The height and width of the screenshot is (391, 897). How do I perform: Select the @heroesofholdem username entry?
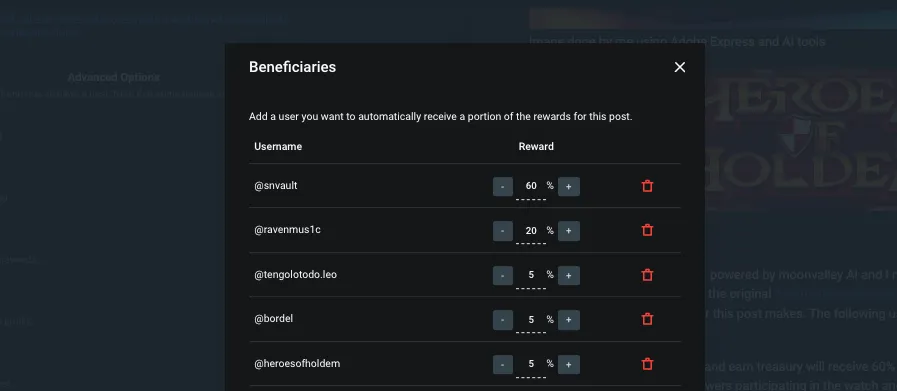(x=297, y=364)
